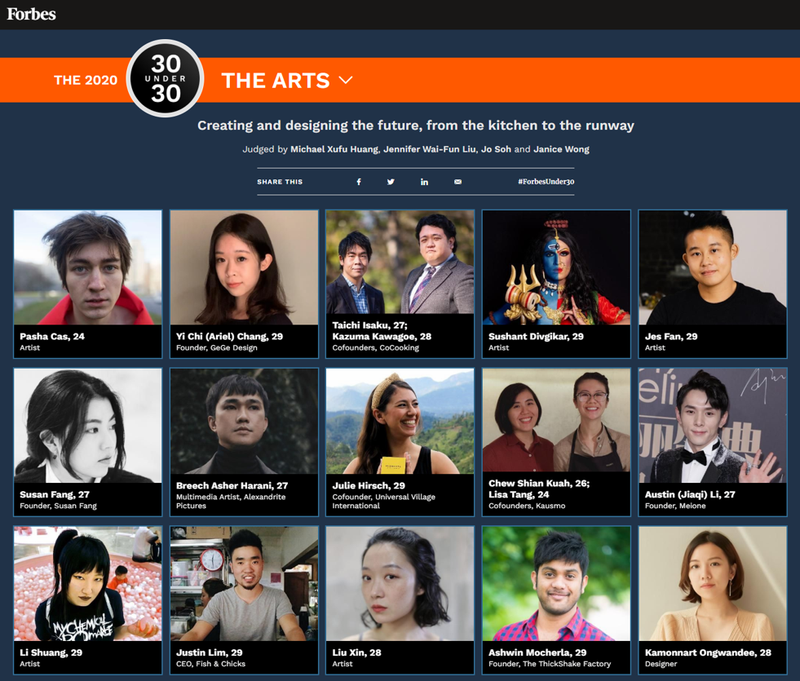Open judge Janice Wong link
The width and height of the screenshot is (800, 681).
point(561,149)
